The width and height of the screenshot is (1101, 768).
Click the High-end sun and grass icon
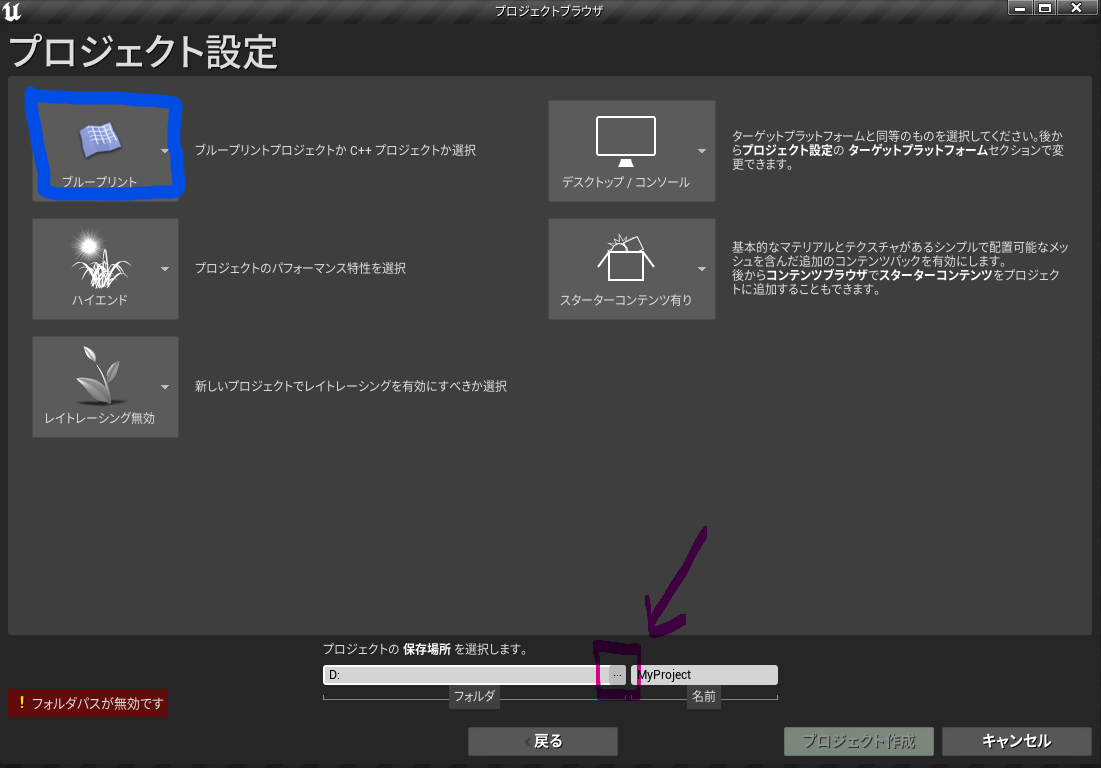point(100,259)
